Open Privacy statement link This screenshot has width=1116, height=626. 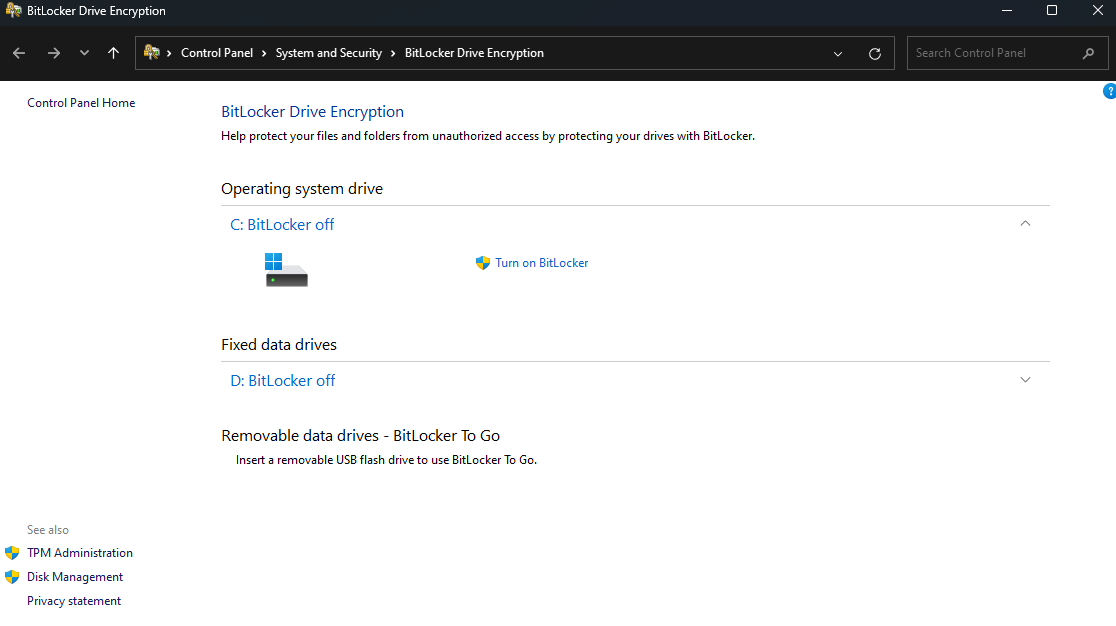[x=74, y=601]
